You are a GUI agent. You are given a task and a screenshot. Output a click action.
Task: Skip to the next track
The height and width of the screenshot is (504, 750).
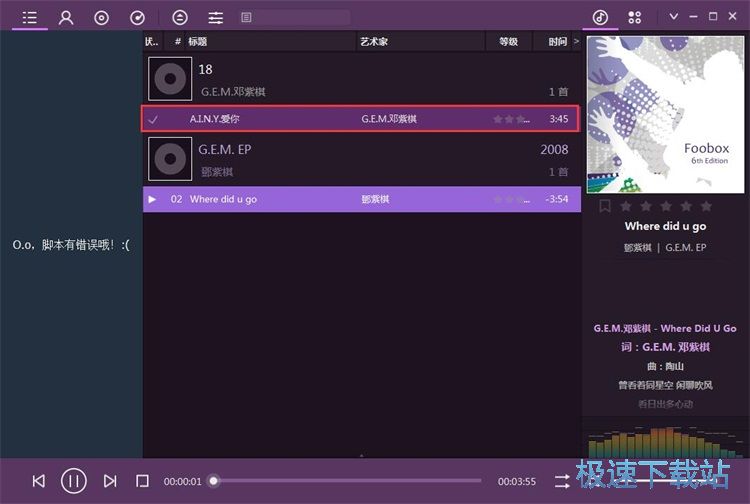point(110,481)
